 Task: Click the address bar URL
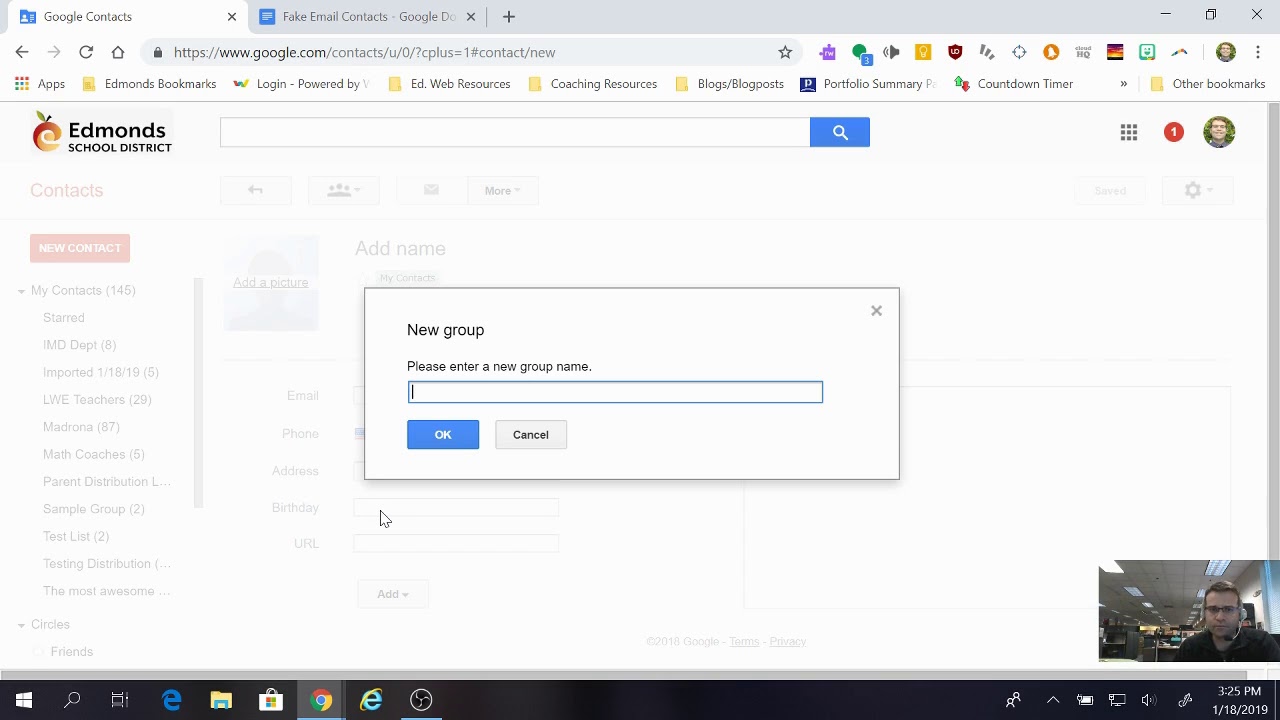(364, 52)
